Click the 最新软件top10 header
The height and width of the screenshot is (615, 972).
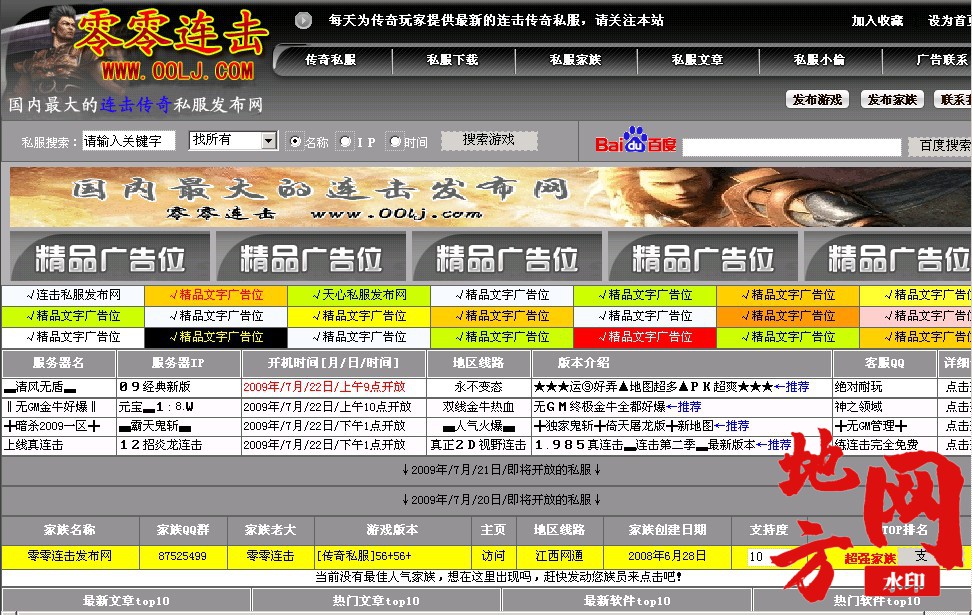pyautogui.click(x=627, y=601)
